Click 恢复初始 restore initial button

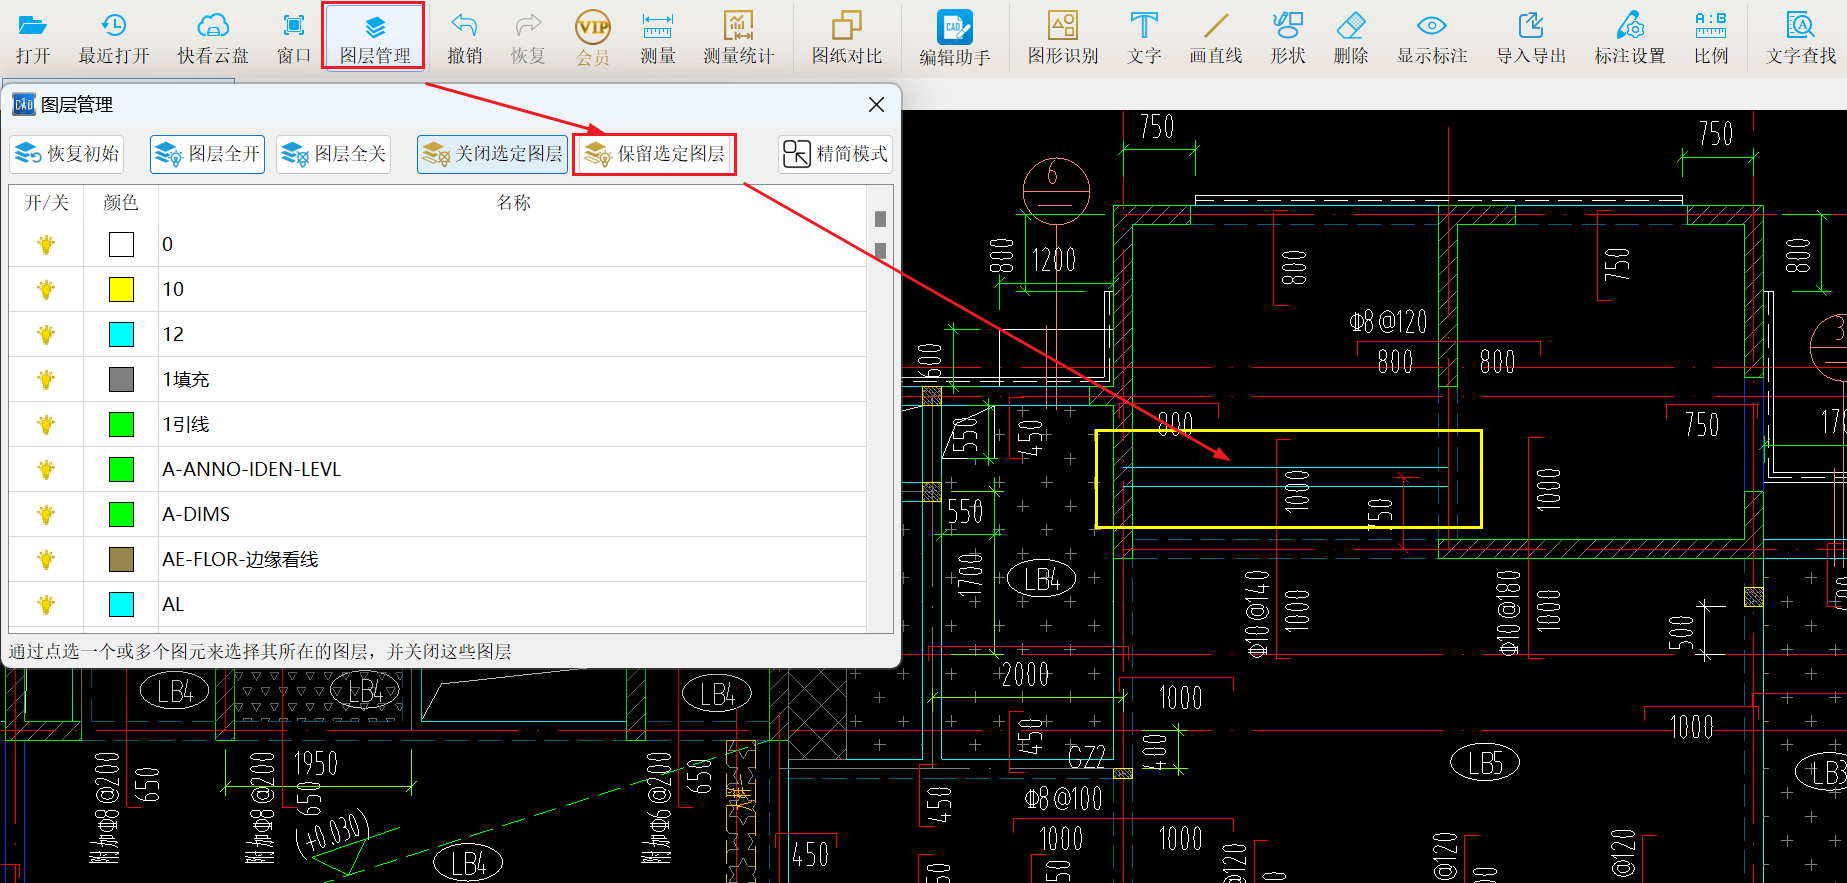(x=67, y=154)
